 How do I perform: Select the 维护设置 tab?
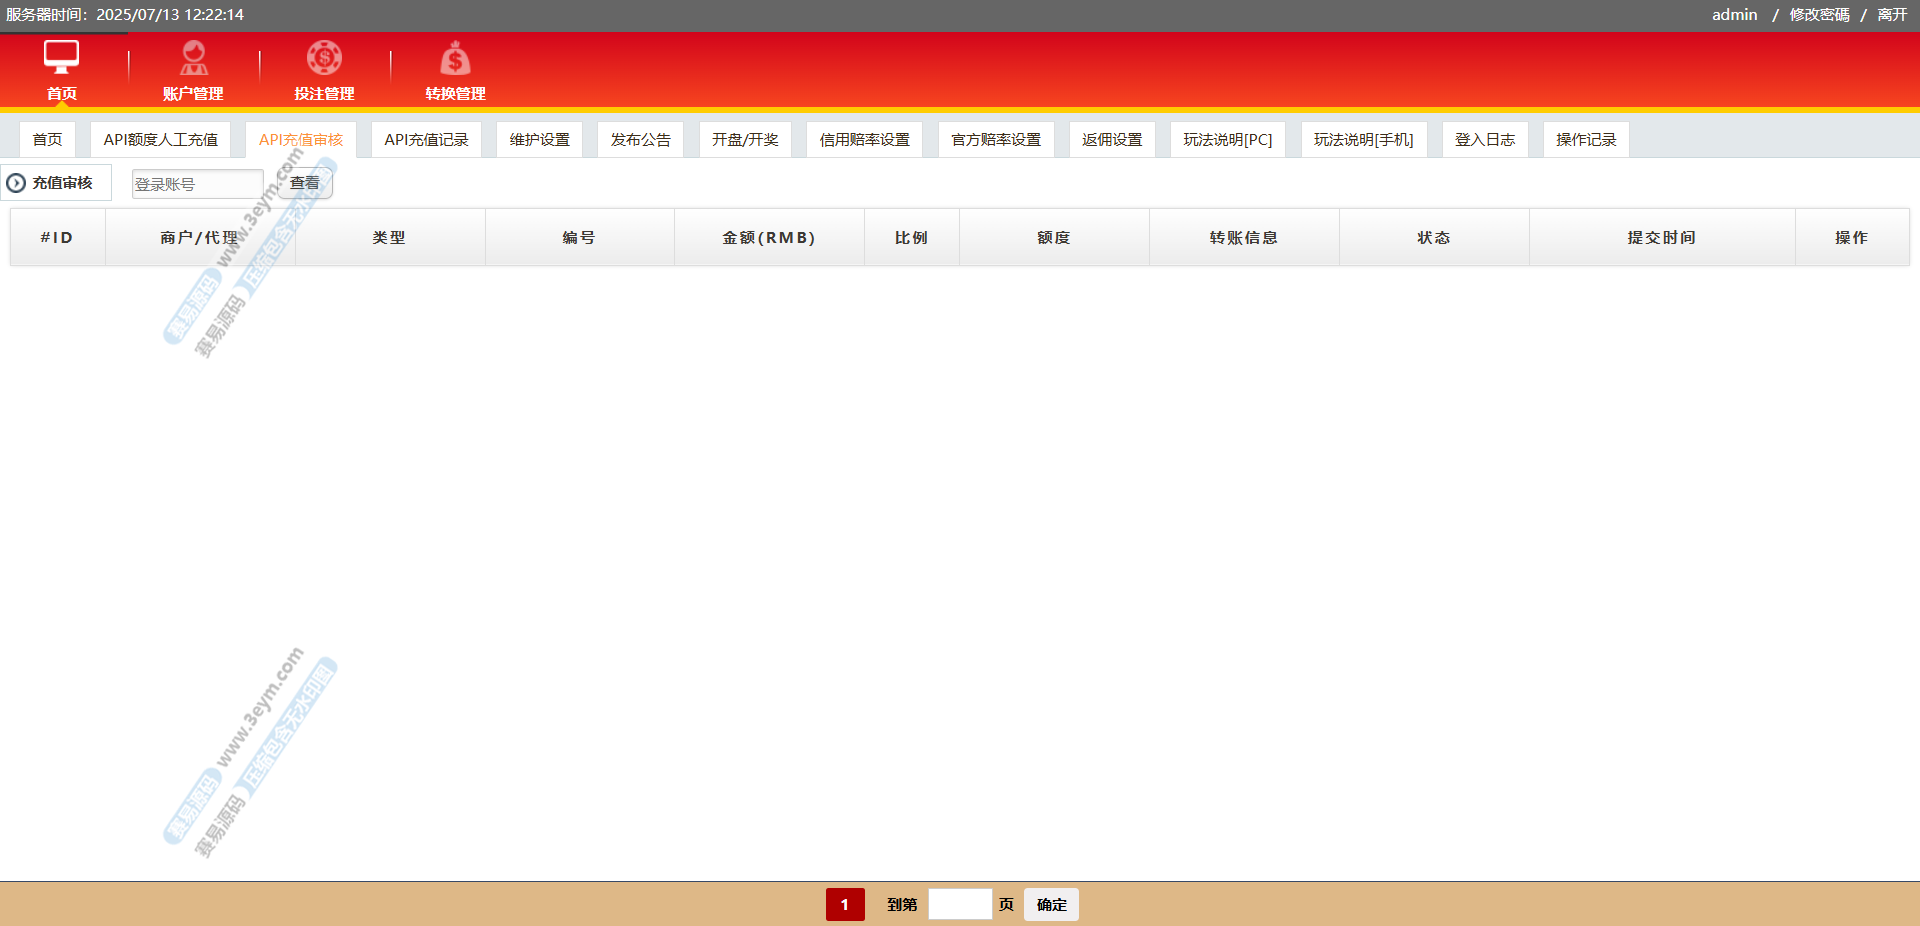pos(539,140)
